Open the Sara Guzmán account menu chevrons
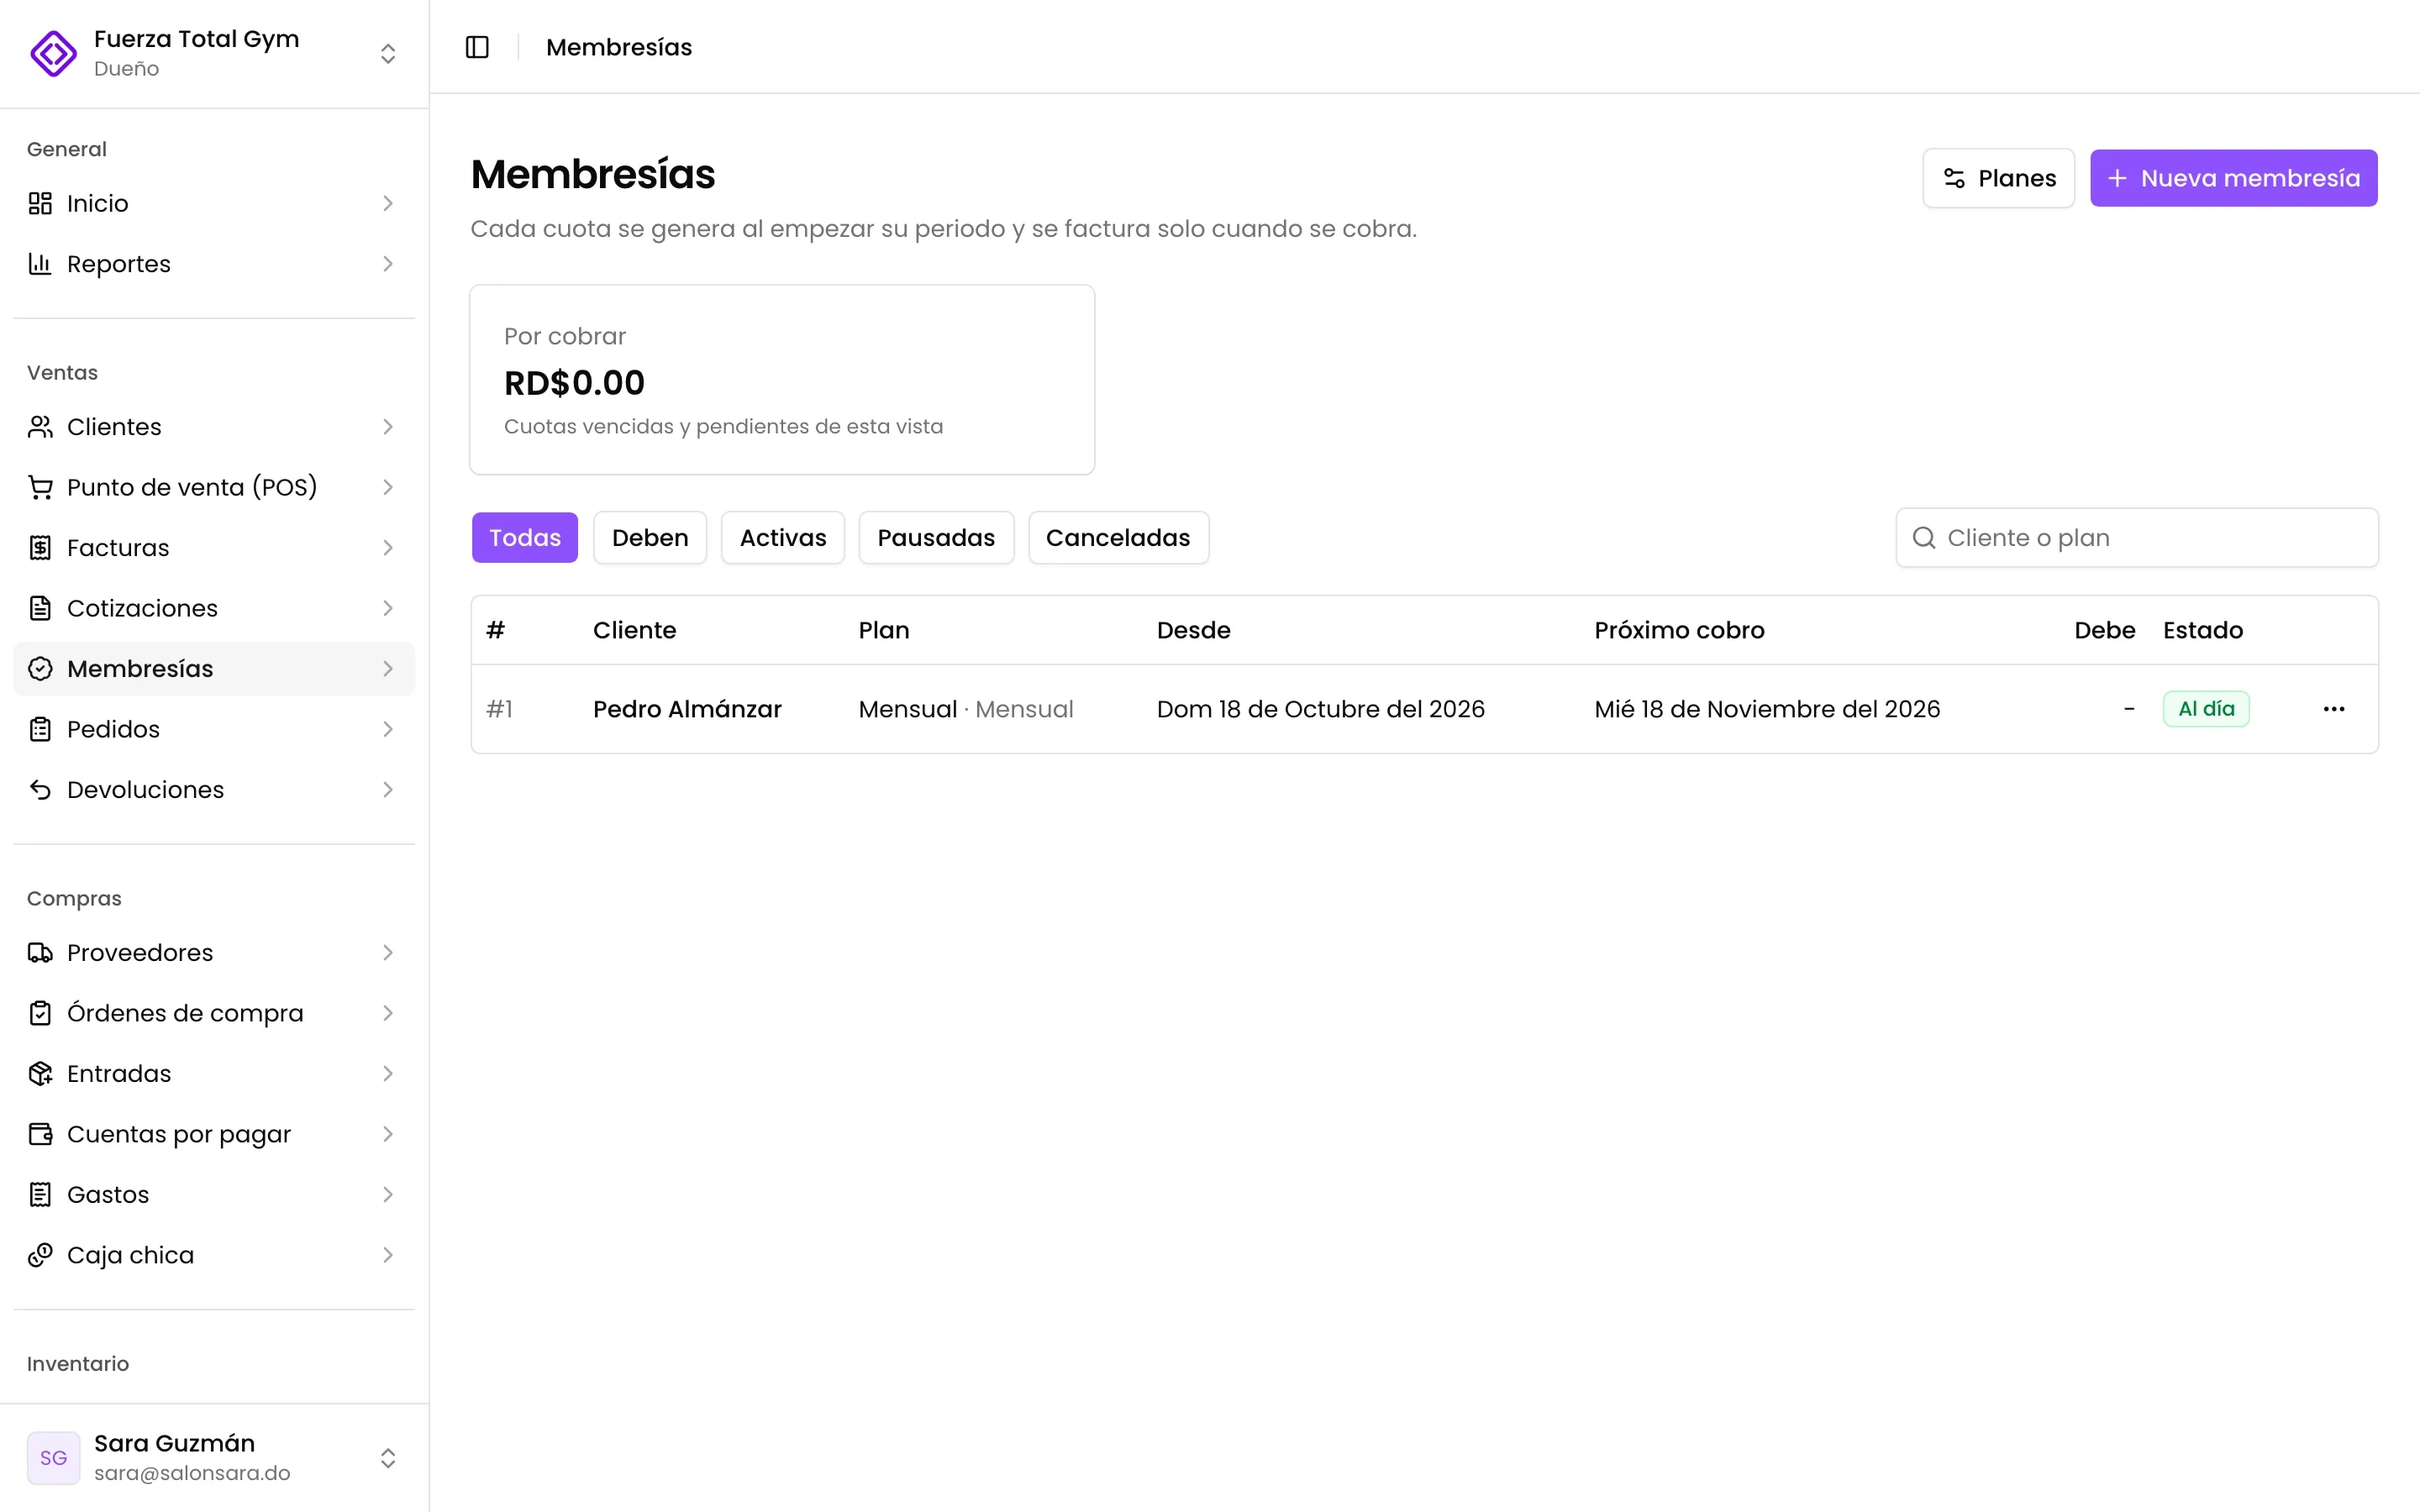 (388, 1458)
